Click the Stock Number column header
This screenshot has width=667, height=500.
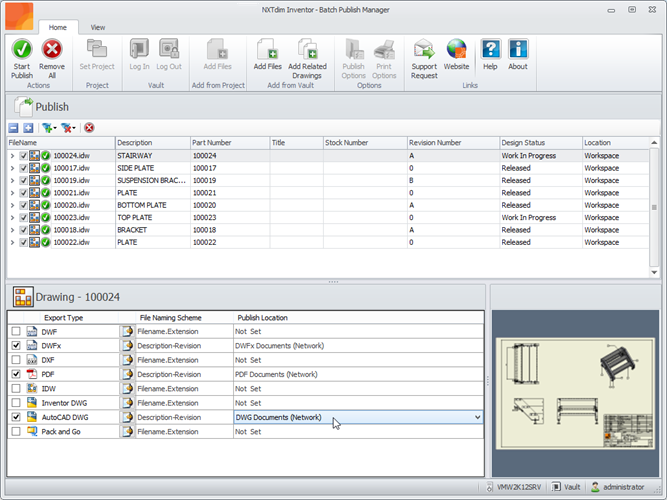(x=365, y=143)
